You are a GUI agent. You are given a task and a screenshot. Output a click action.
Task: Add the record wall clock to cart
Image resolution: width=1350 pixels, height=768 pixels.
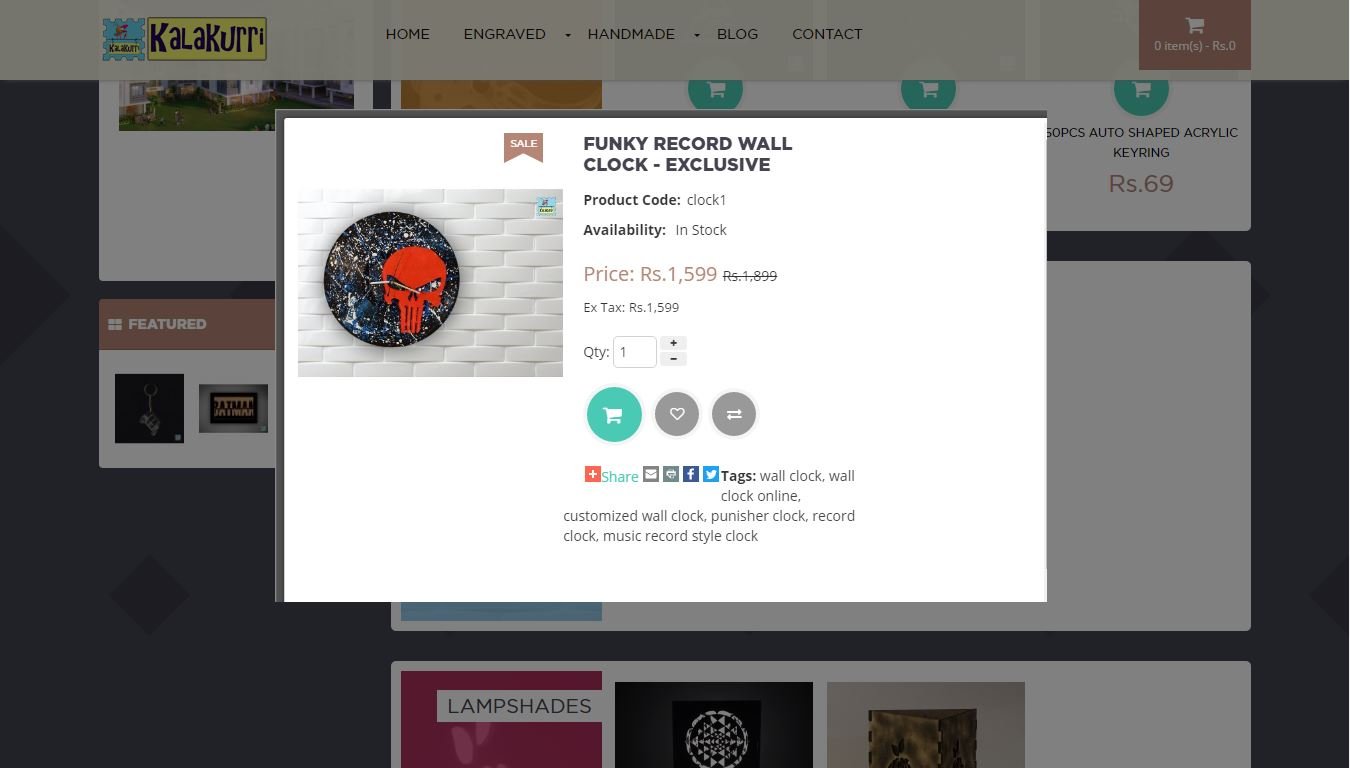click(x=613, y=414)
